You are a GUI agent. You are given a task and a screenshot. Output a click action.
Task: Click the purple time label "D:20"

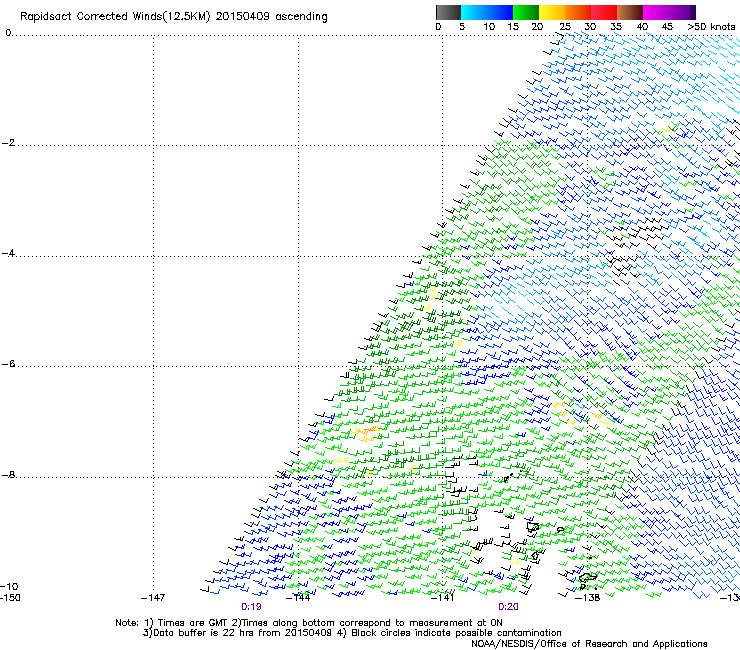[508, 607]
